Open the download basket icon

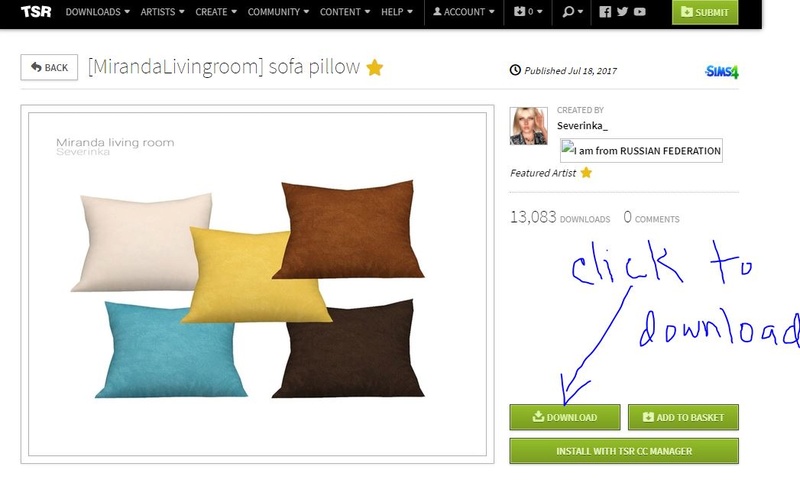pos(528,12)
